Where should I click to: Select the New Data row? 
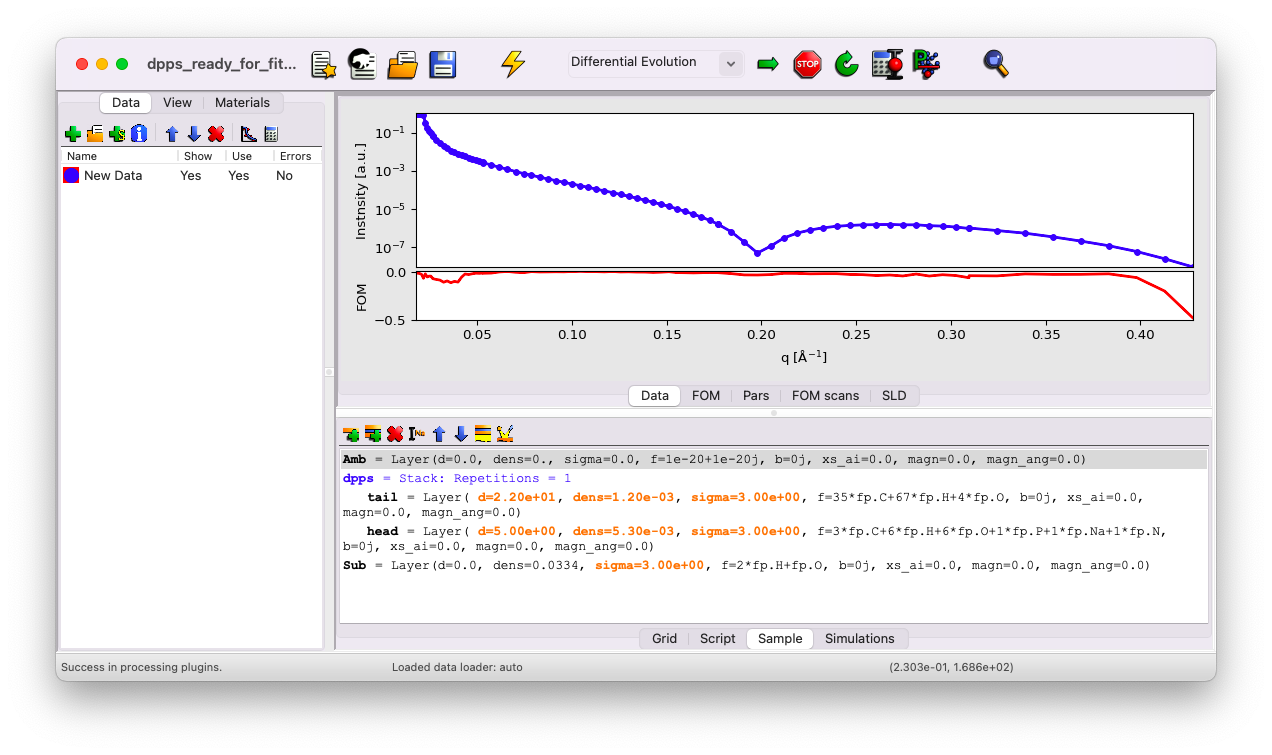tap(192, 175)
